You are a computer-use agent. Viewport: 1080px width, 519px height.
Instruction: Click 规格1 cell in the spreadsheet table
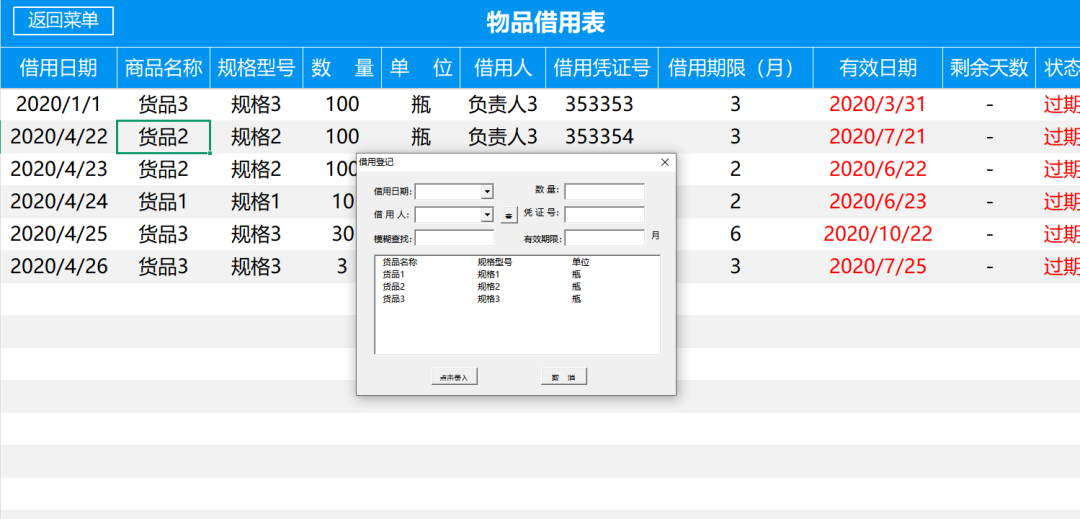coord(256,202)
